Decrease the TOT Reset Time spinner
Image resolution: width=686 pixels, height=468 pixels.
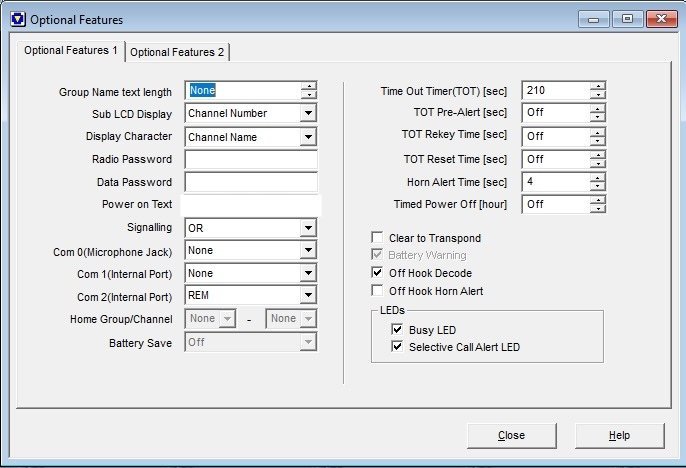tap(597, 163)
